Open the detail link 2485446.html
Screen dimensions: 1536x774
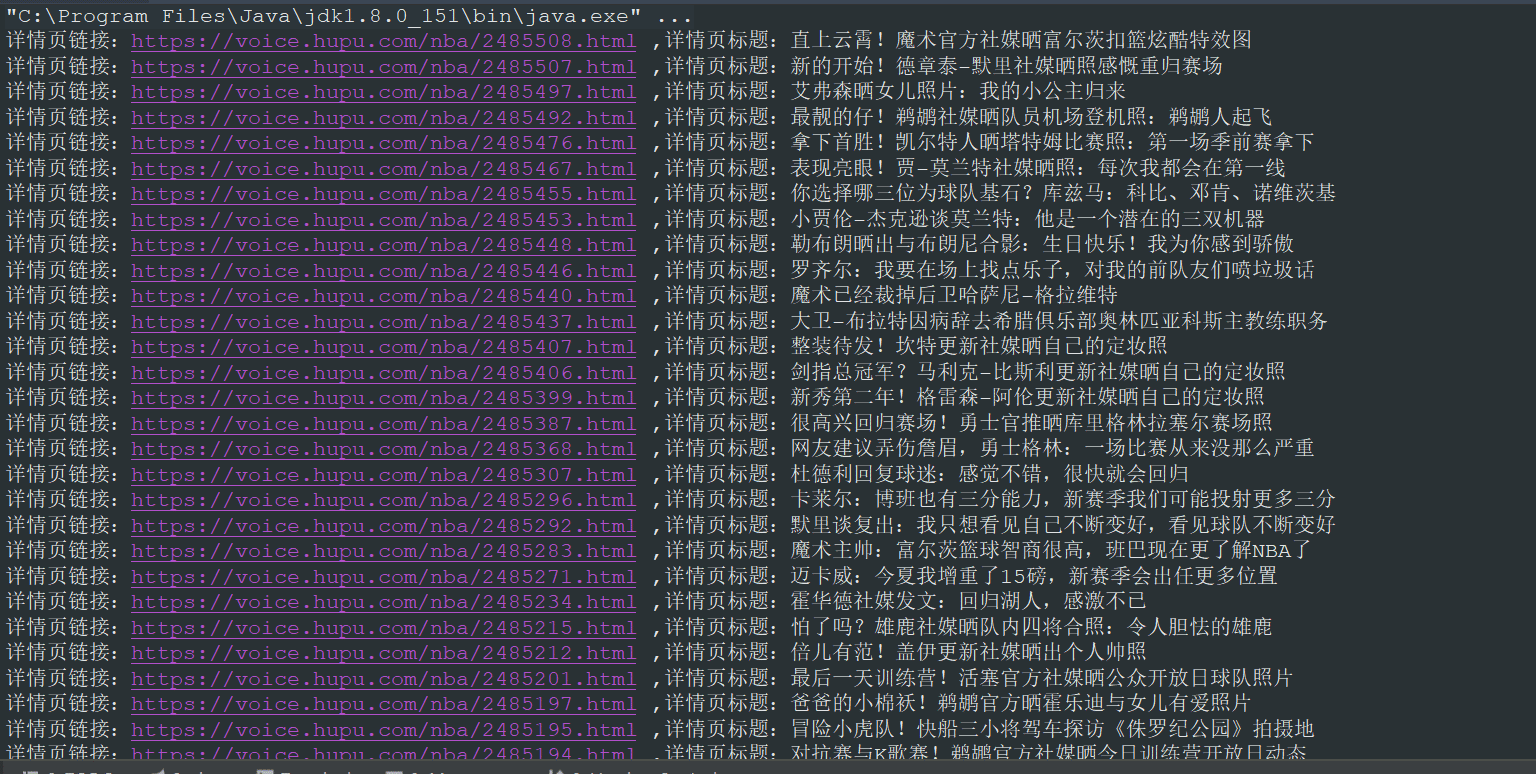(384, 271)
